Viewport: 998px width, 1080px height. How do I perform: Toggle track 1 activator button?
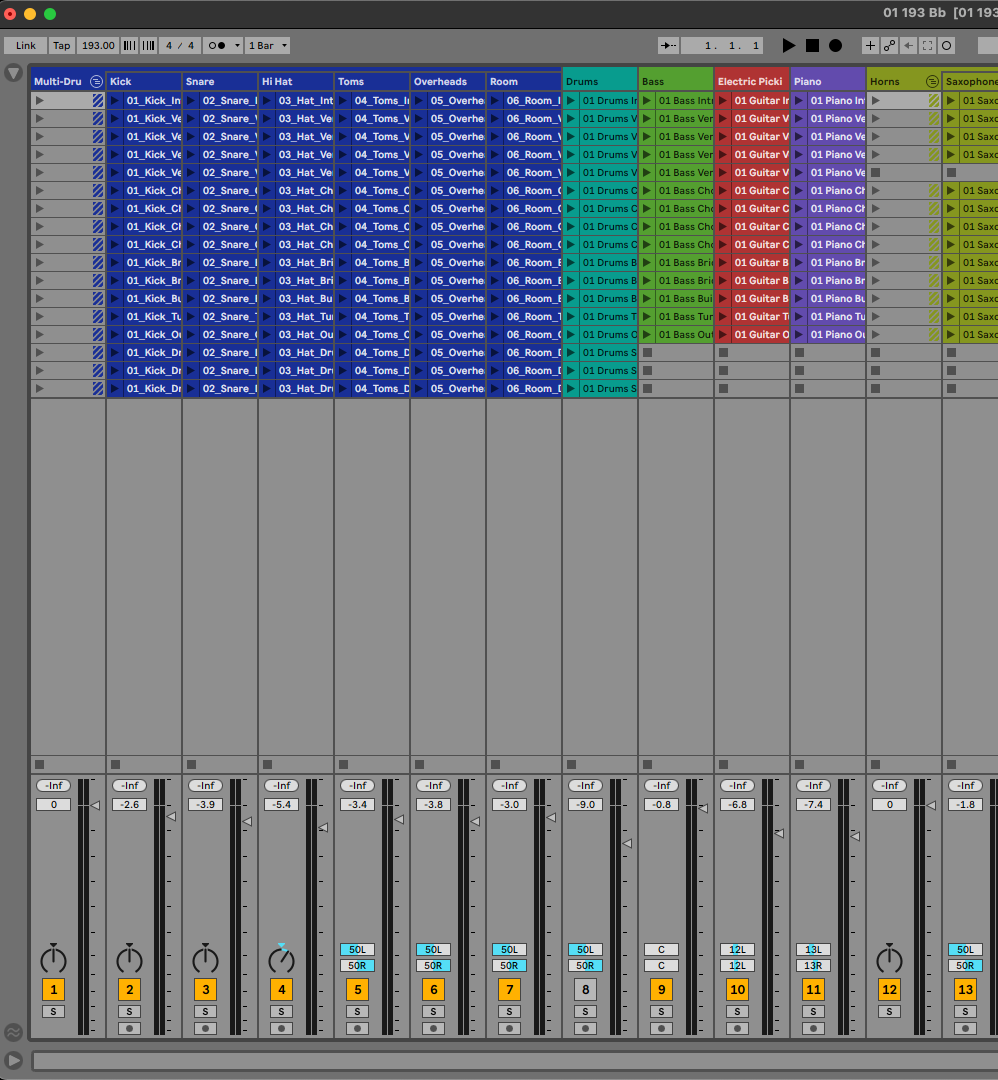tap(54, 990)
